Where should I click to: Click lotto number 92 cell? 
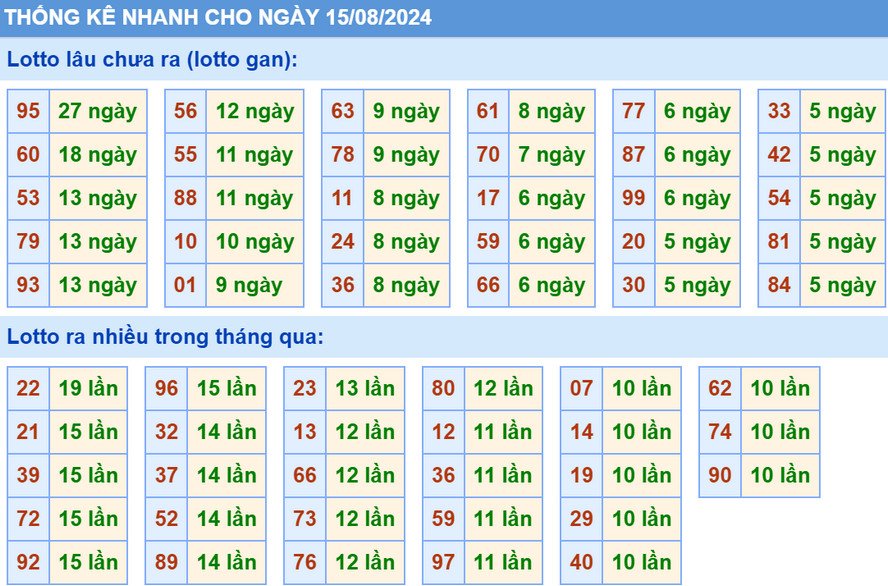click(x=28, y=562)
